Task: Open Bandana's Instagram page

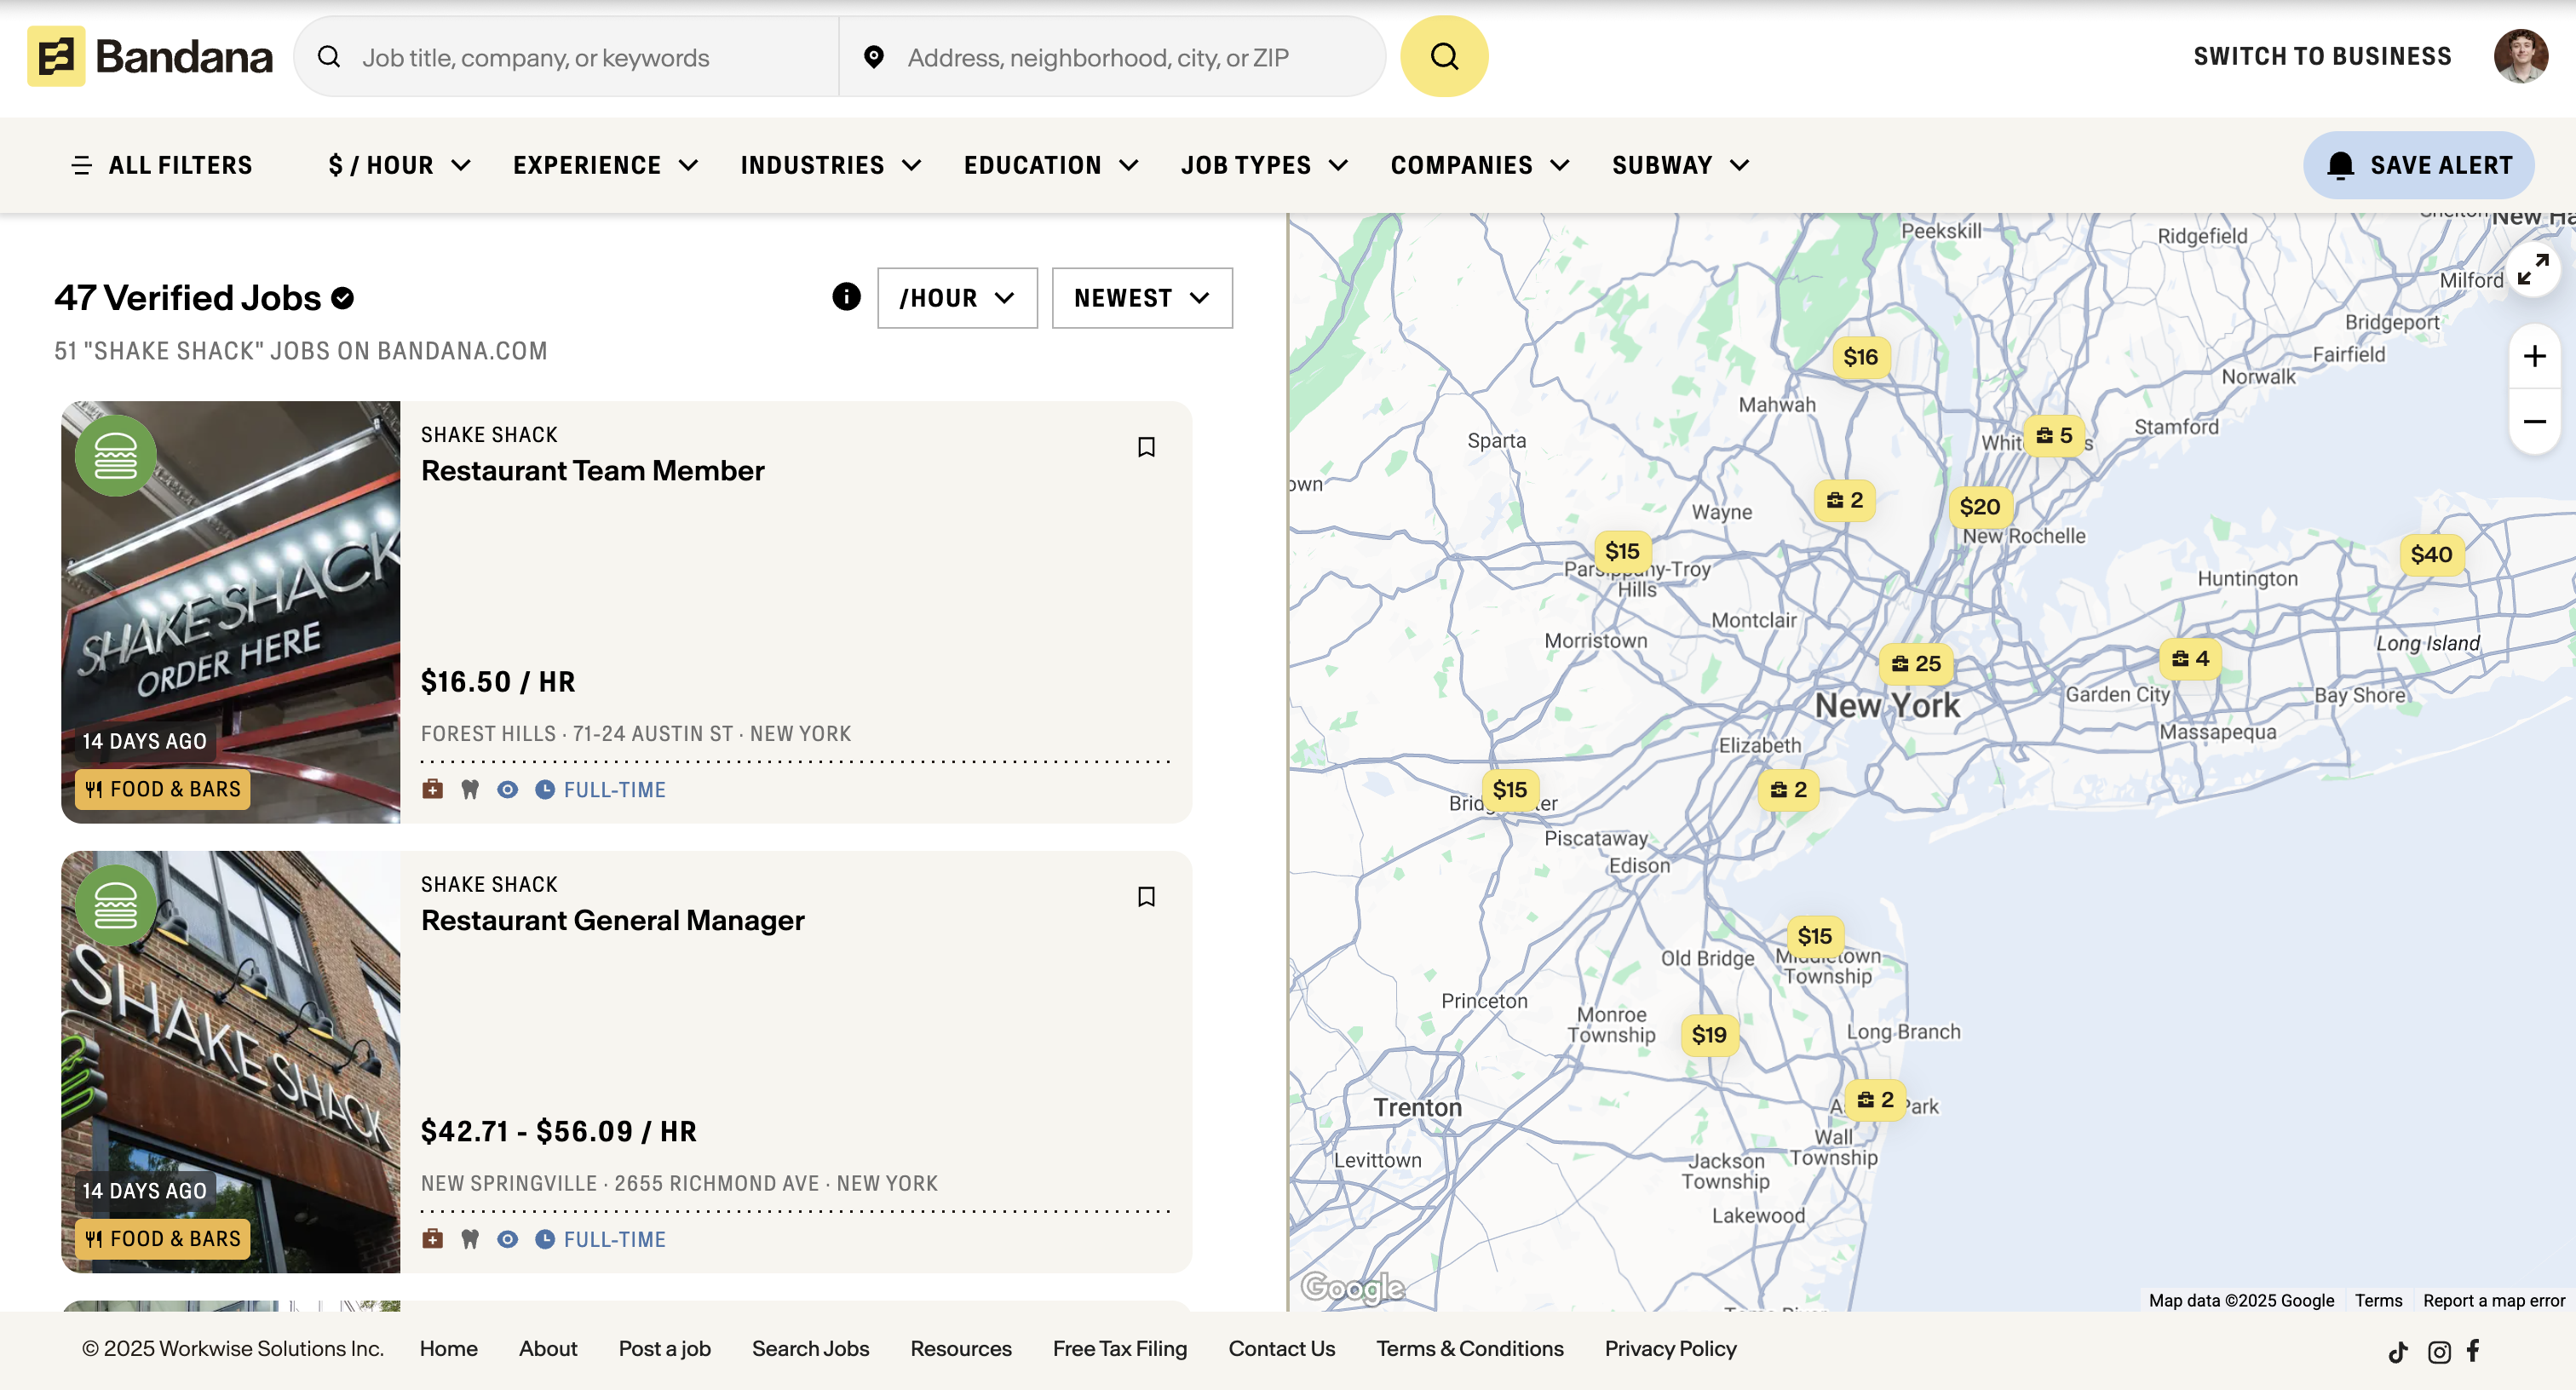Action: click(x=2438, y=1352)
